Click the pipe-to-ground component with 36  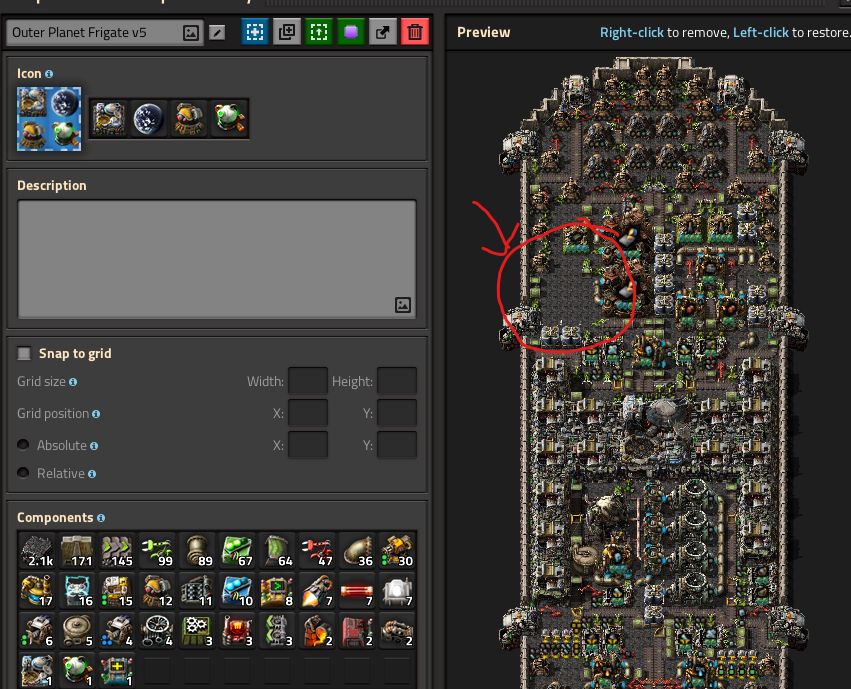coord(357,550)
